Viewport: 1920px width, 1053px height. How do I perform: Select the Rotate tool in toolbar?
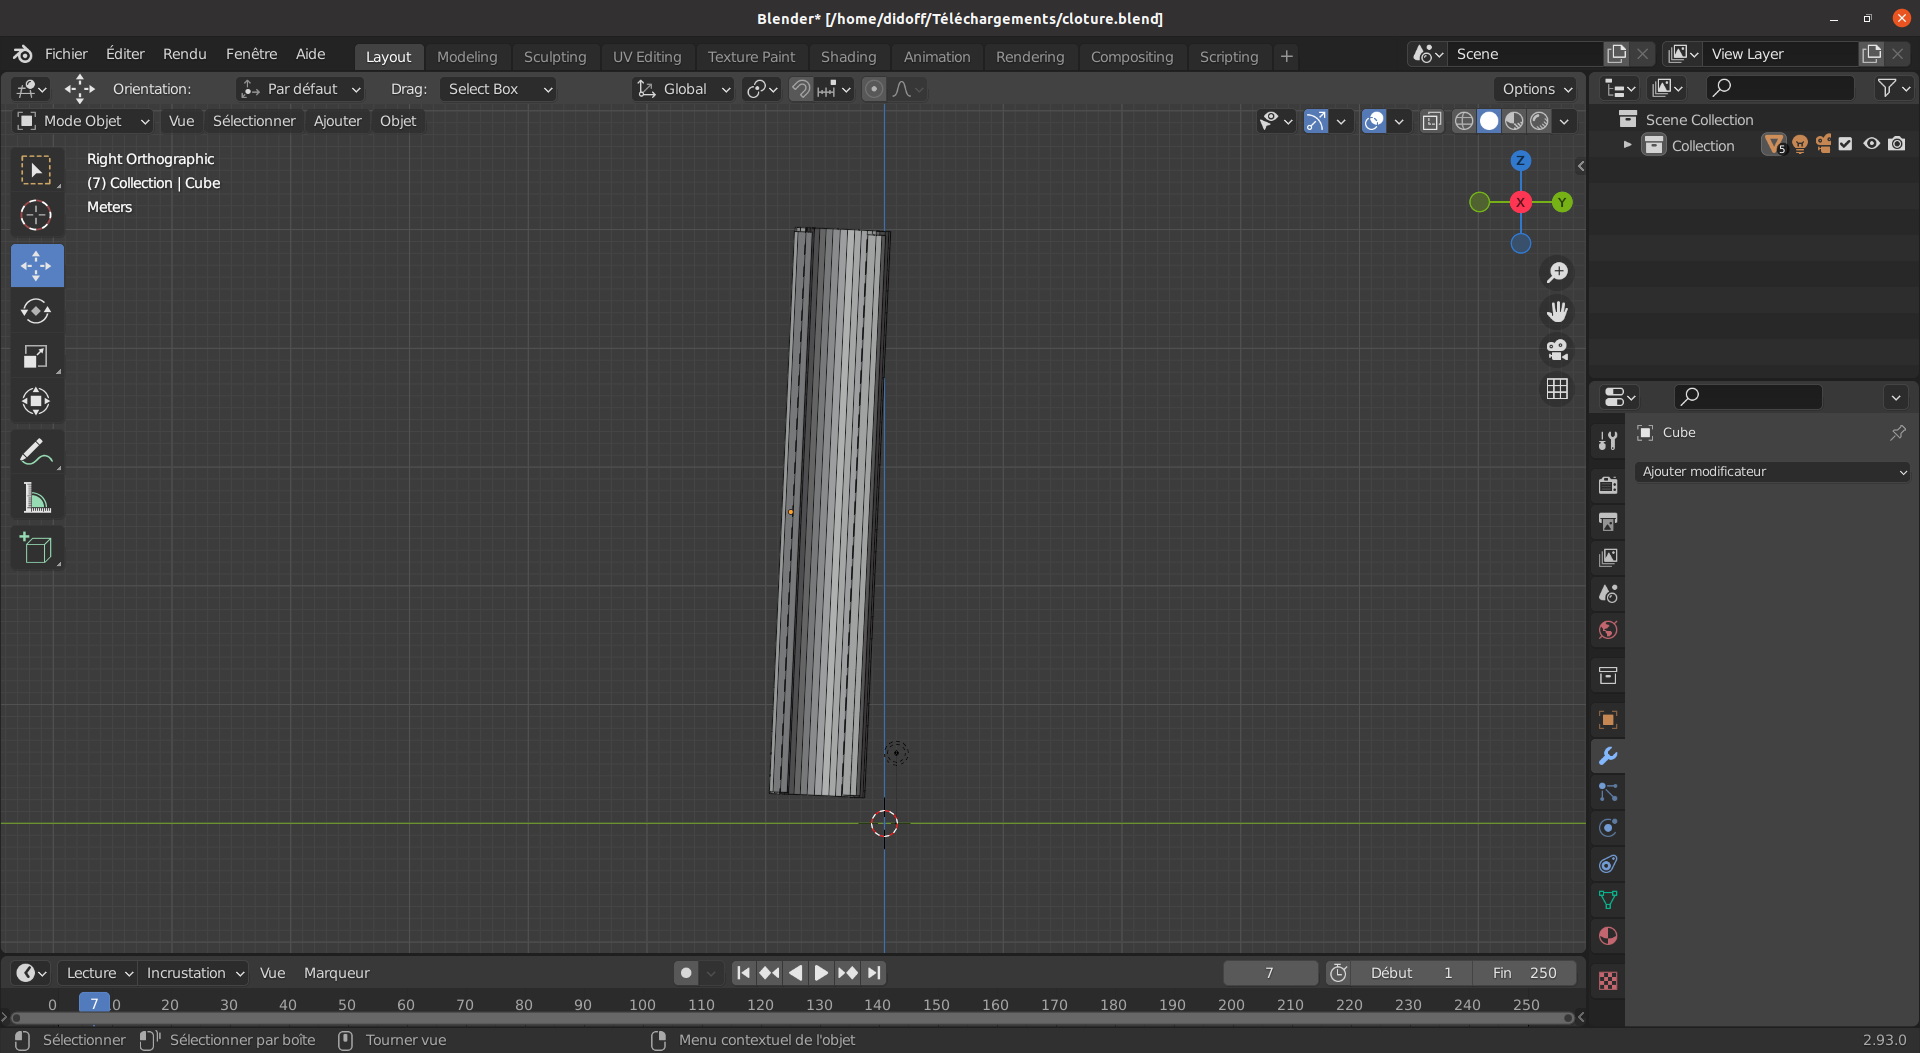click(x=36, y=311)
